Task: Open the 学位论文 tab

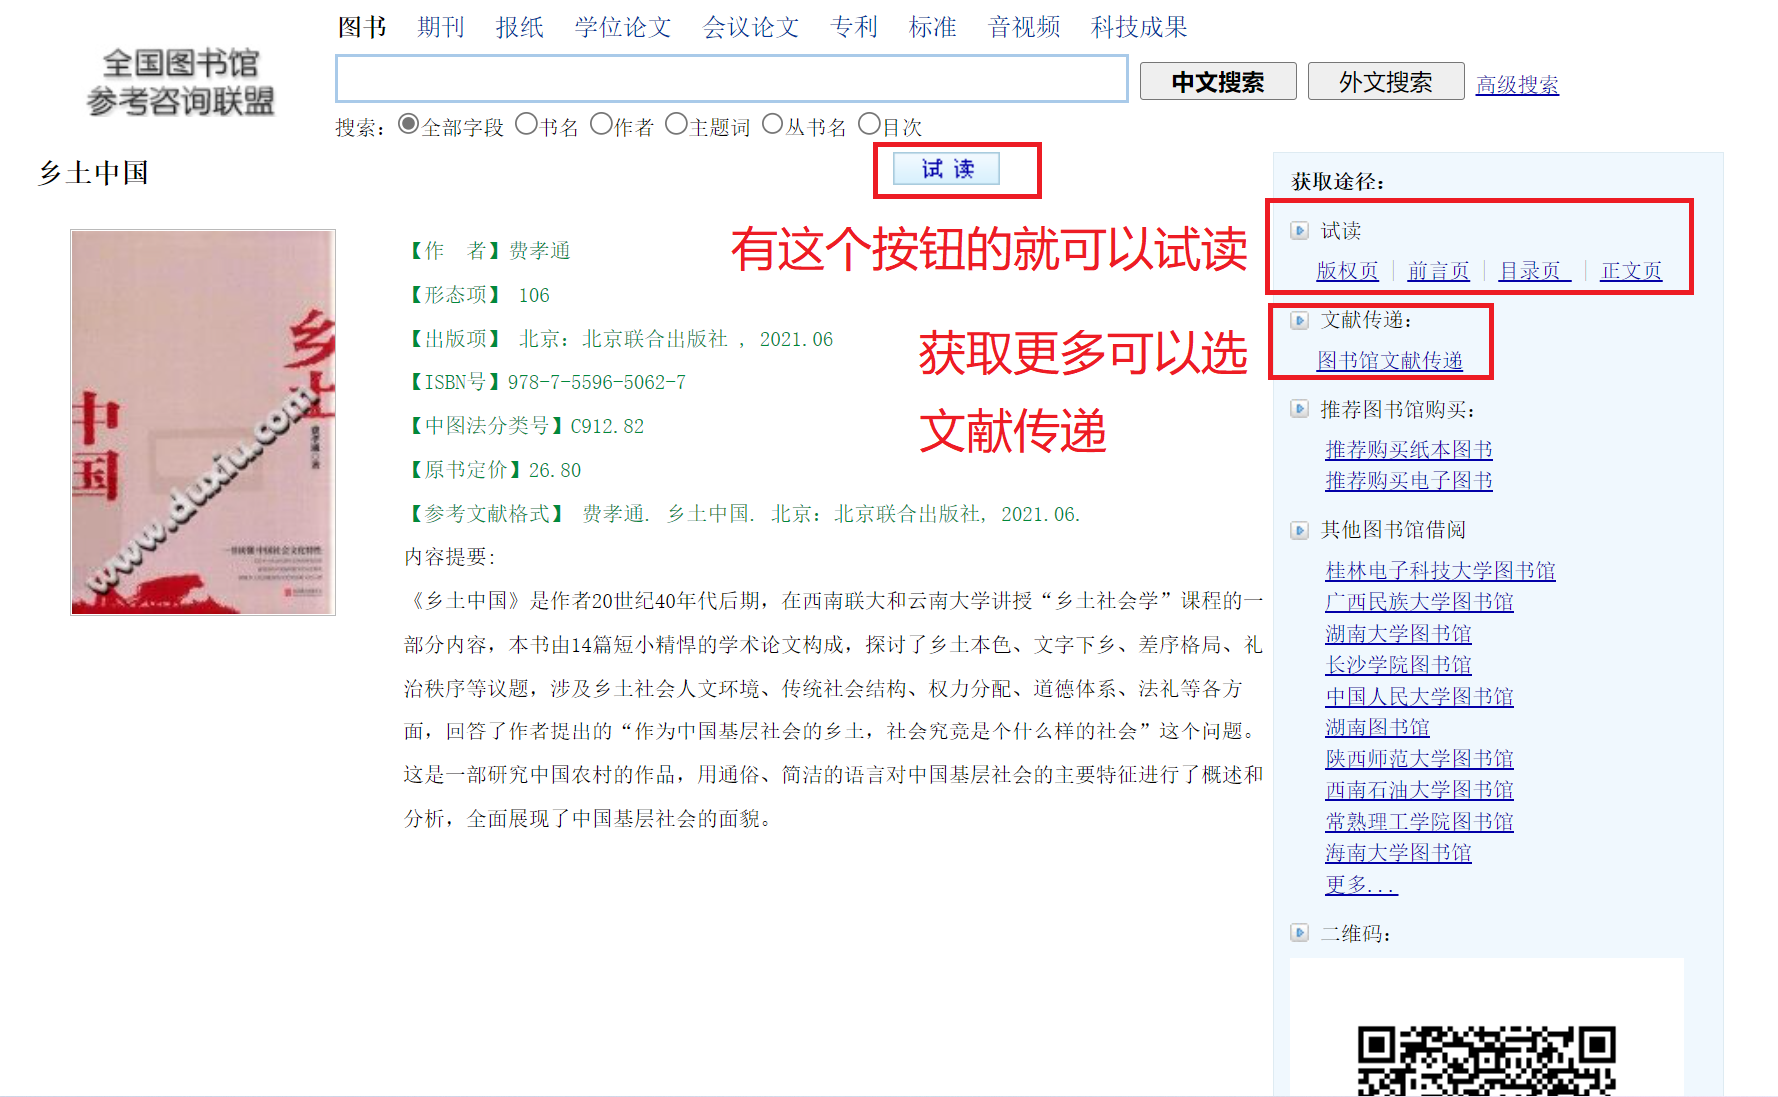Action: [x=622, y=27]
